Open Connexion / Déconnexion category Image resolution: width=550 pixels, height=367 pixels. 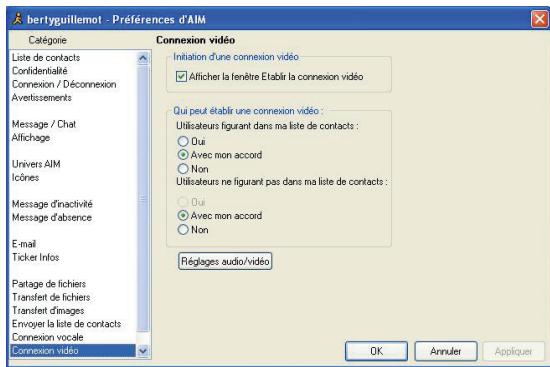pyautogui.click(x=64, y=84)
